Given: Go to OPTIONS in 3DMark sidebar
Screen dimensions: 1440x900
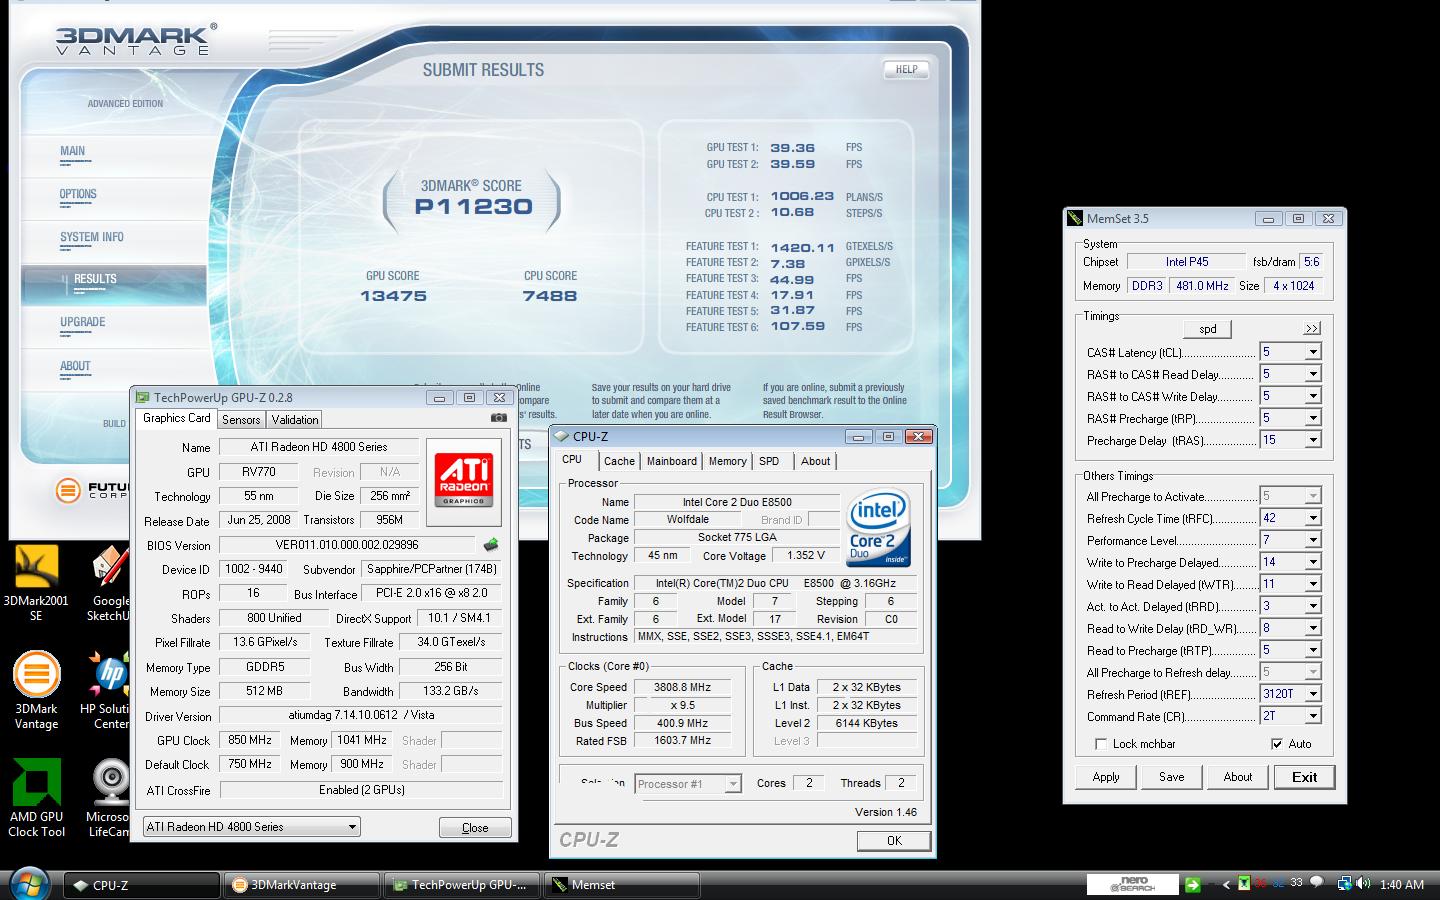Looking at the screenshot, I should (x=78, y=195).
